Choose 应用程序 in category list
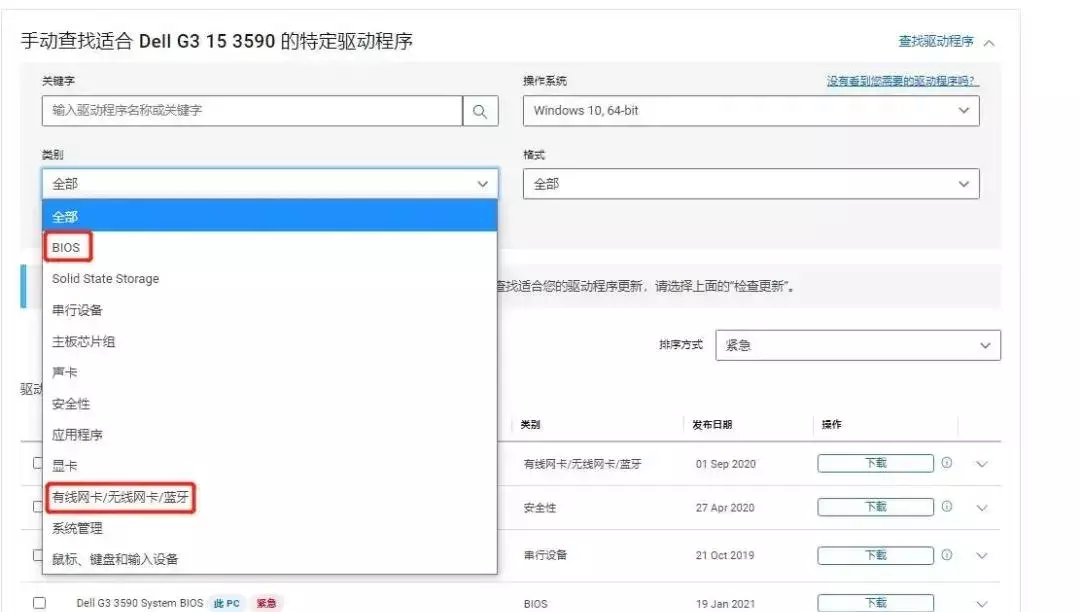This screenshot has height=612, width=1080. [x=270, y=435]
